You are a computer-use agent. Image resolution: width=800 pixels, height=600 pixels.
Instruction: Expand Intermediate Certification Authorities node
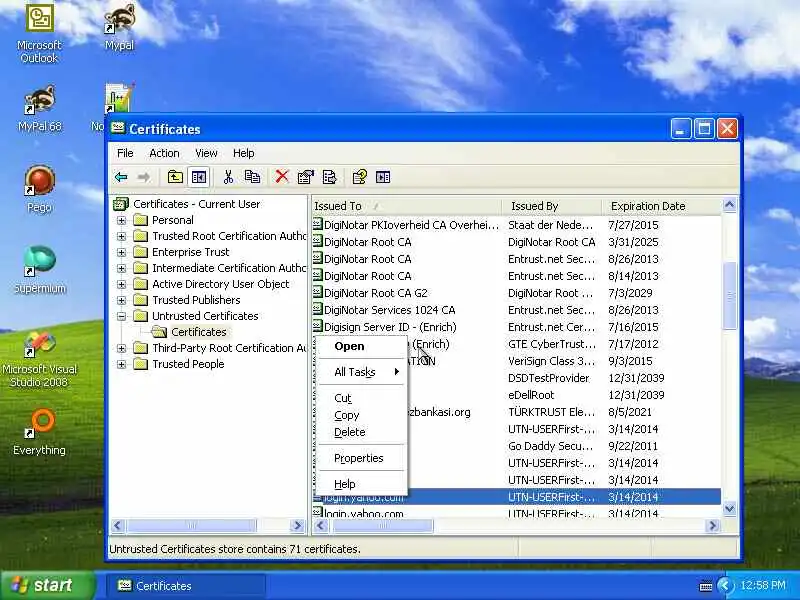[121, 268]
